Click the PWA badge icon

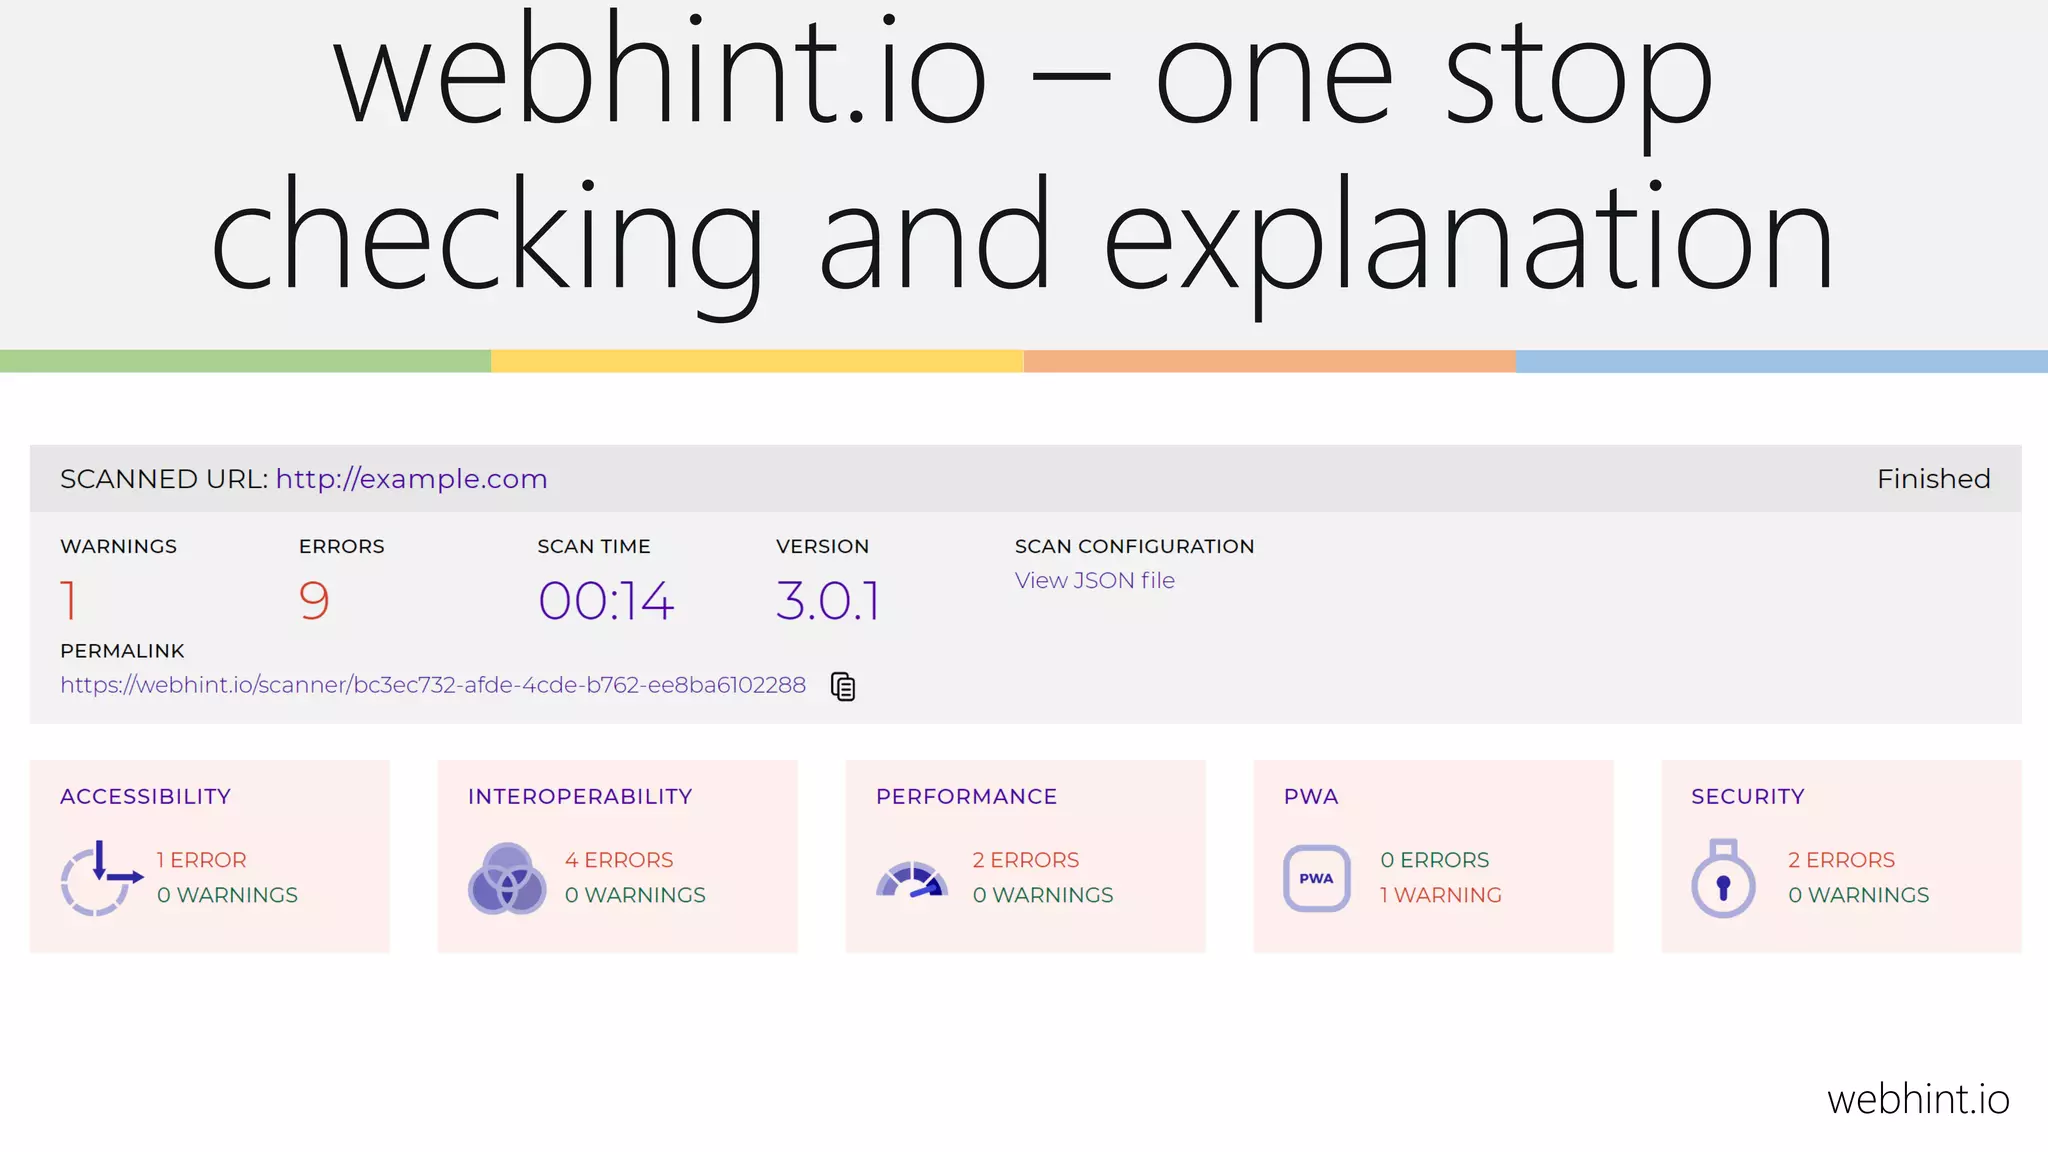click(x=1317, y=878)
